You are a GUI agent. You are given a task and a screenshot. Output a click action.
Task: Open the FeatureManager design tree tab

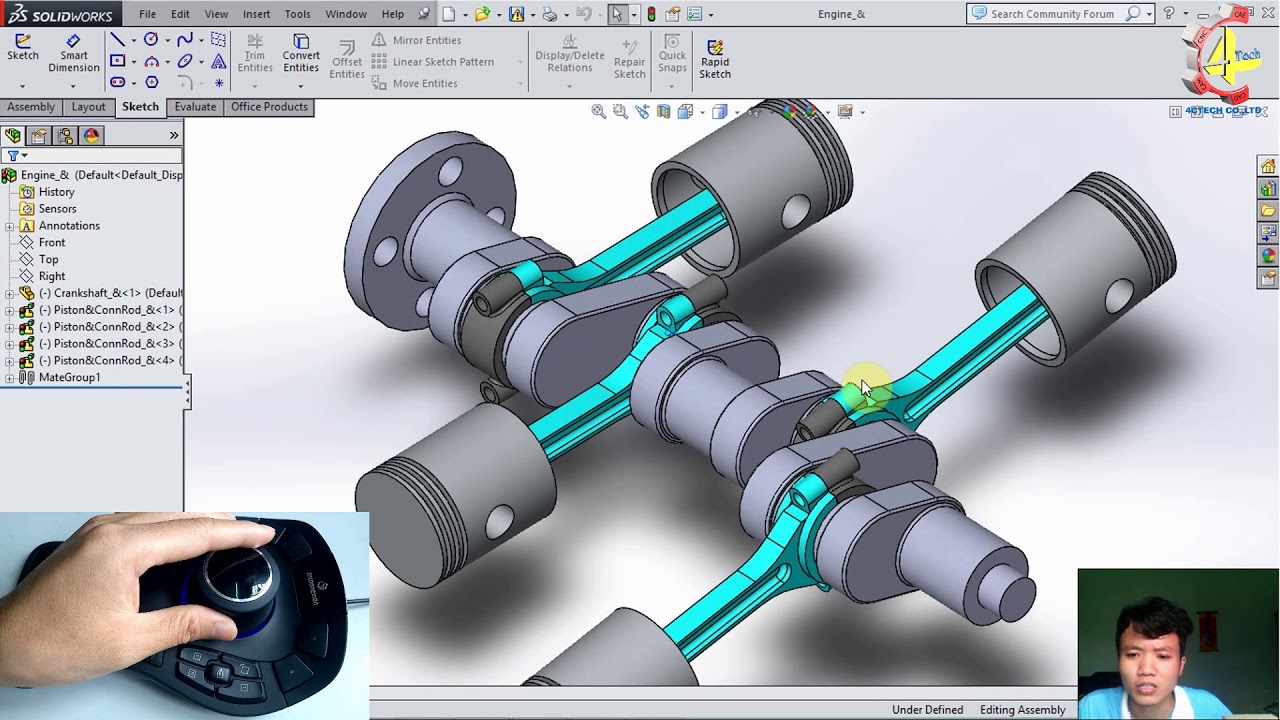[x=12, y=135]
